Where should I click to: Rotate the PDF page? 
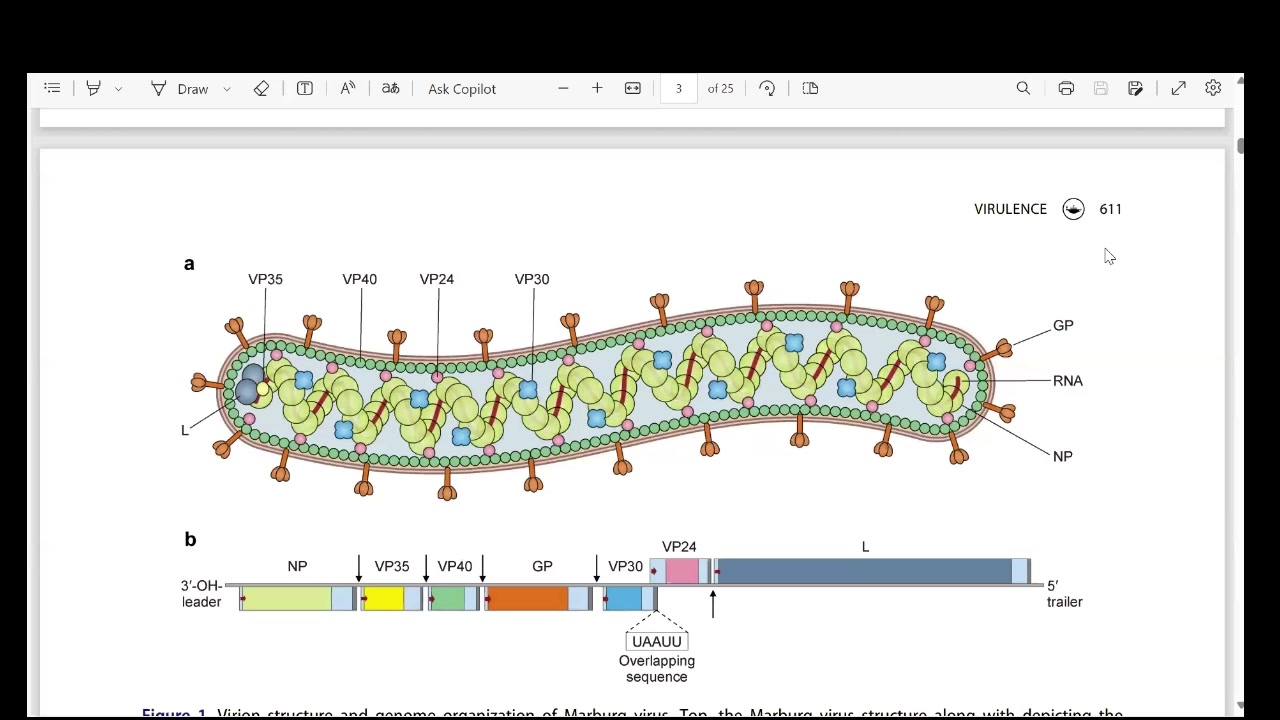[x=767, y=89]
